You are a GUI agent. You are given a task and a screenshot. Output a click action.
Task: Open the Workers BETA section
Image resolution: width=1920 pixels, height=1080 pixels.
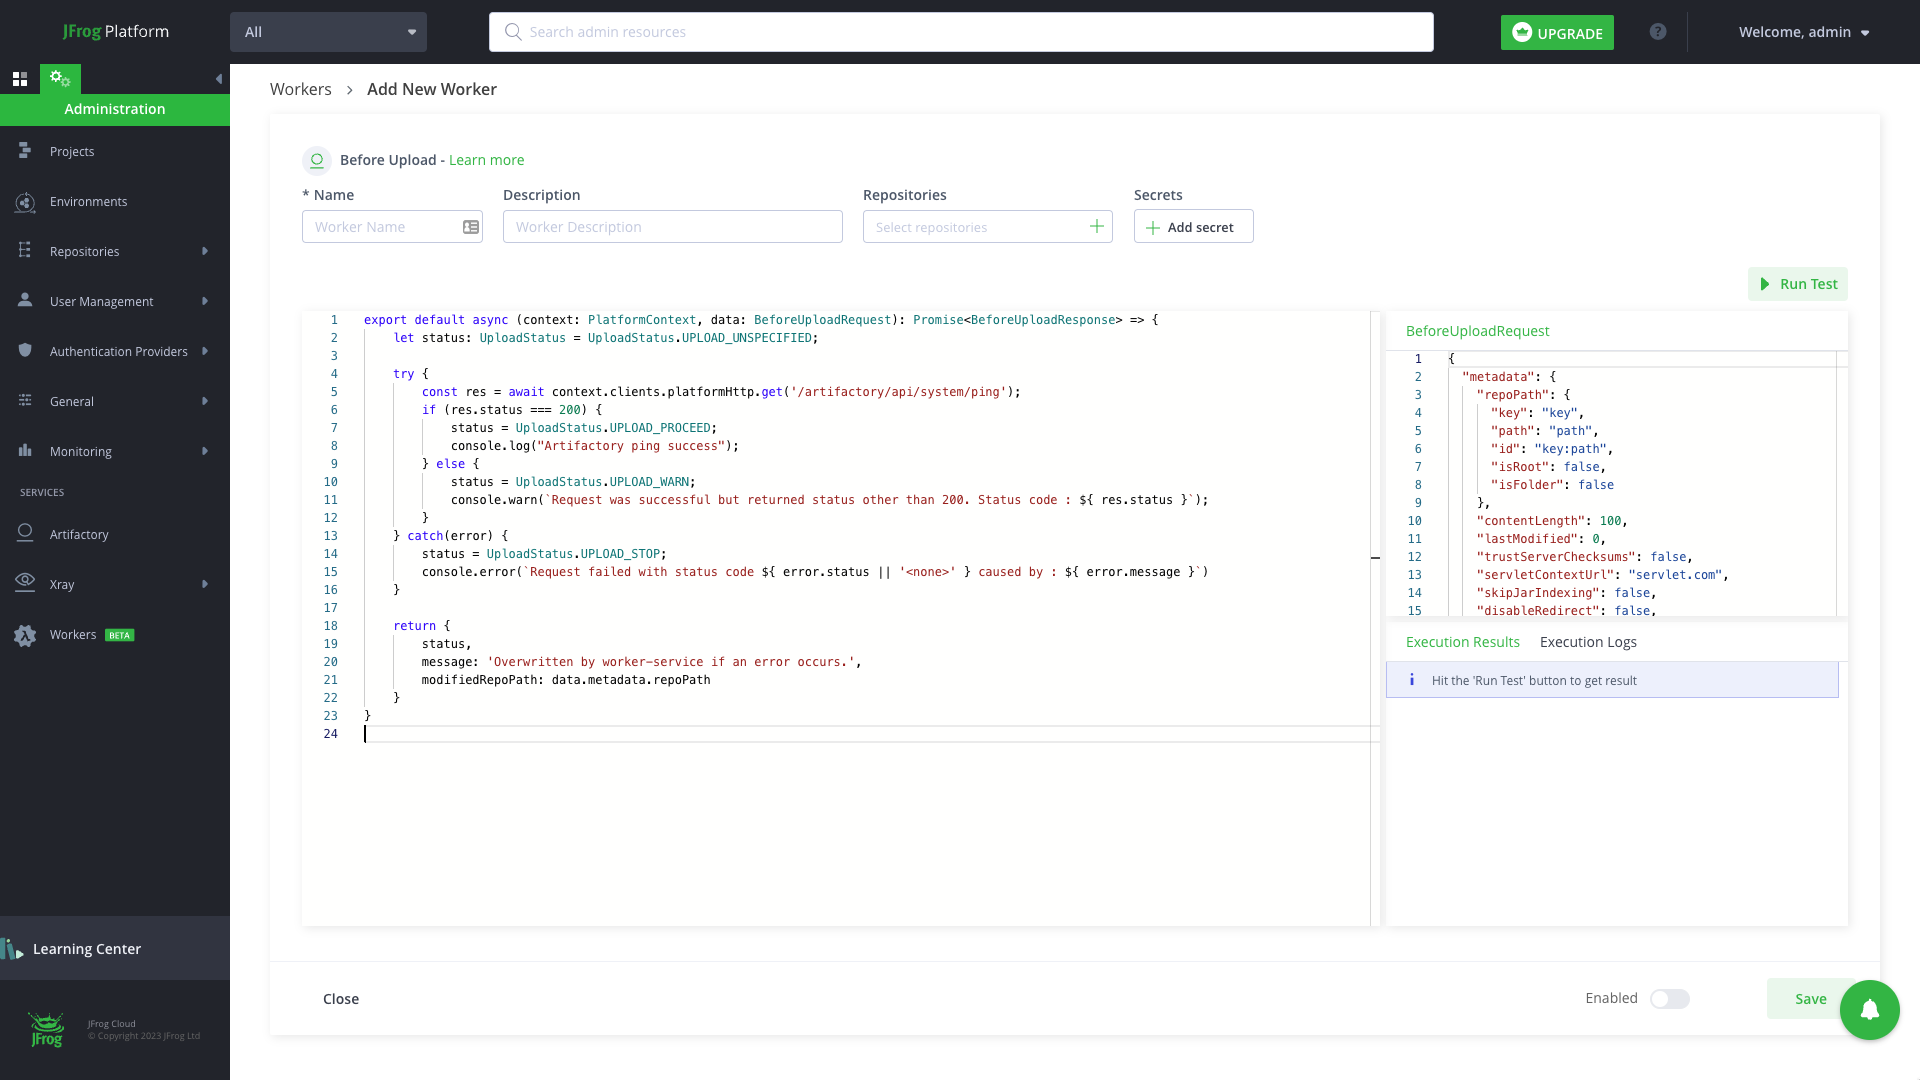click(x=73, y=634)
